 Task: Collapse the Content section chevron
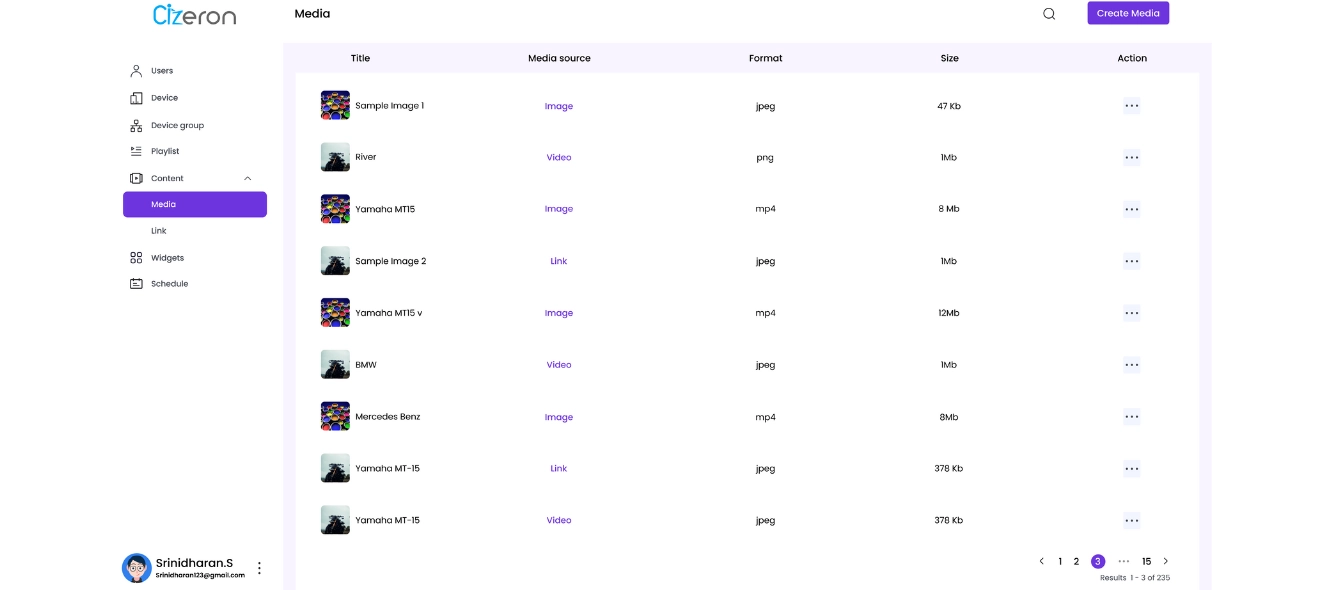click(x=247, y=178)
